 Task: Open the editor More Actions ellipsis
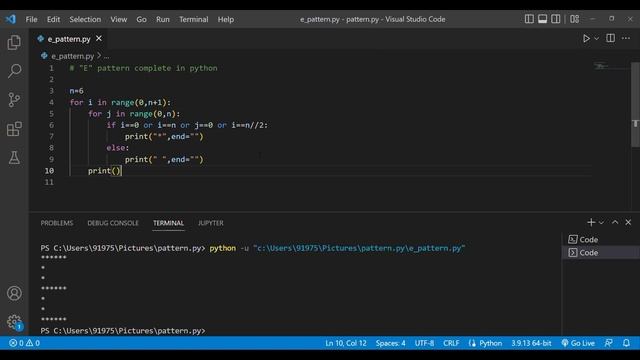coord(626,38)
